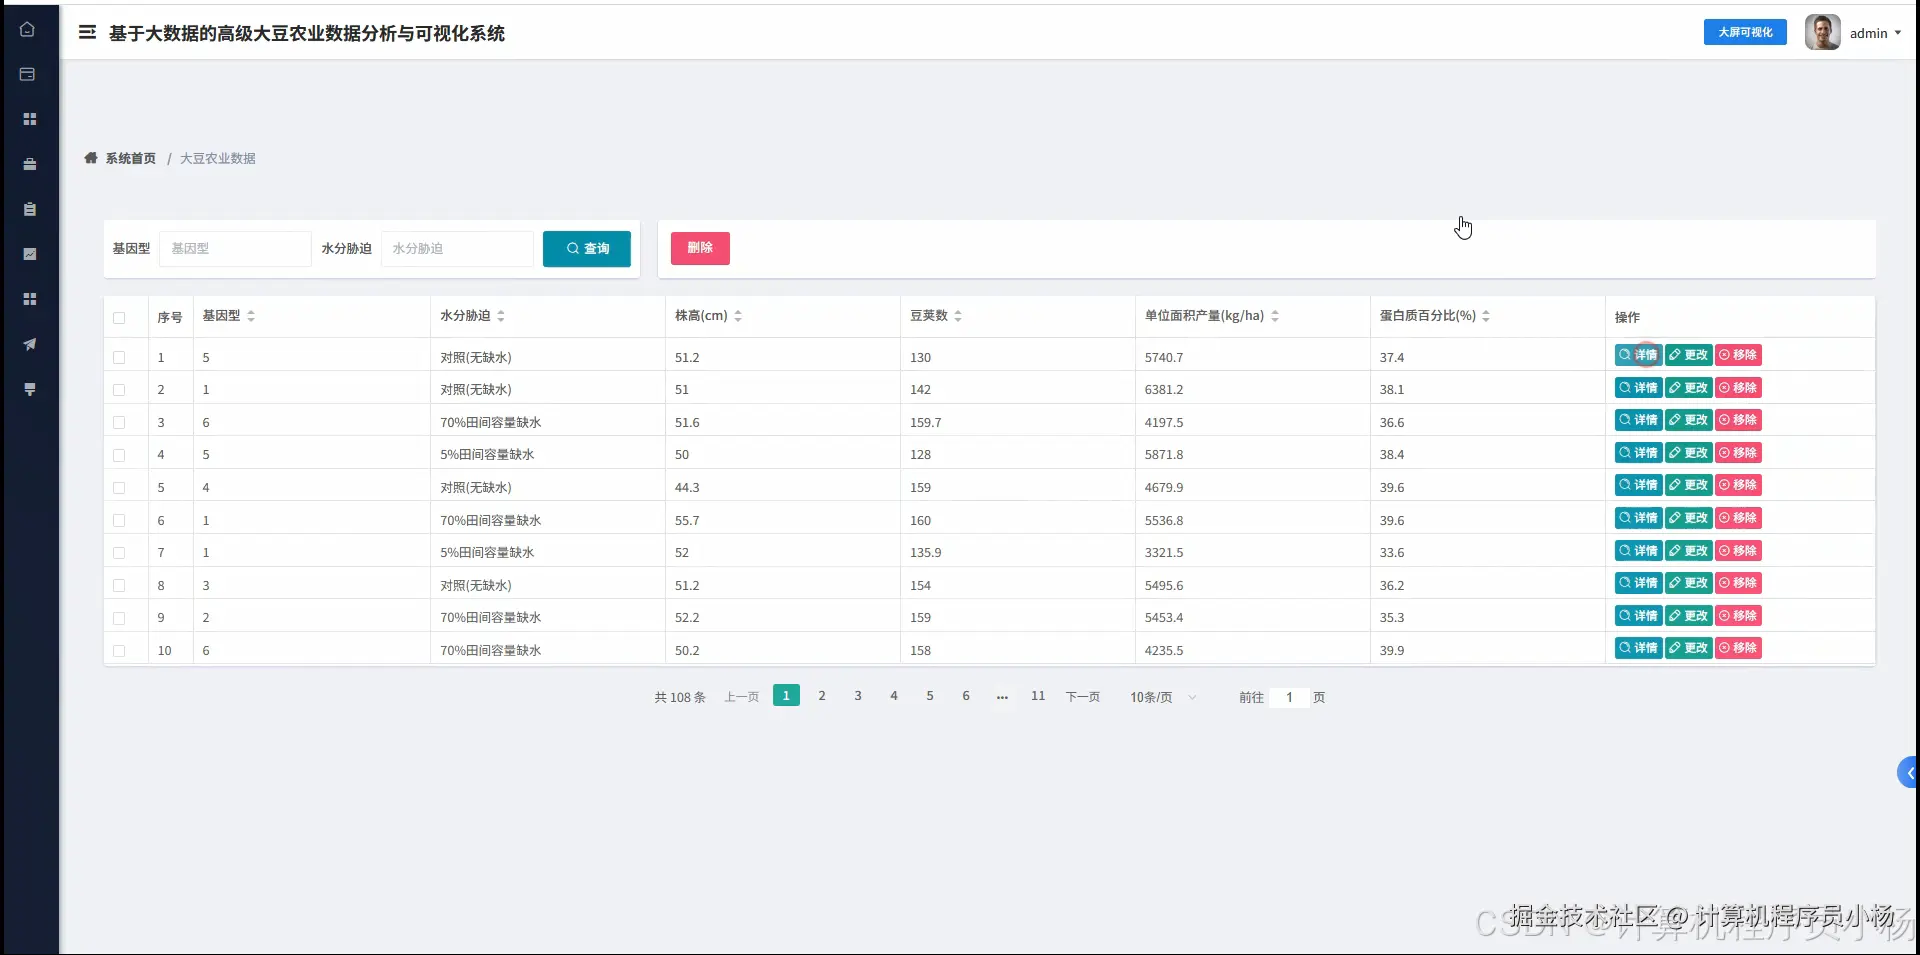This screenshot has width=1920, height=955.
Task: Click the bottom sidebar brush-like icon
Action: pos(29,389)
